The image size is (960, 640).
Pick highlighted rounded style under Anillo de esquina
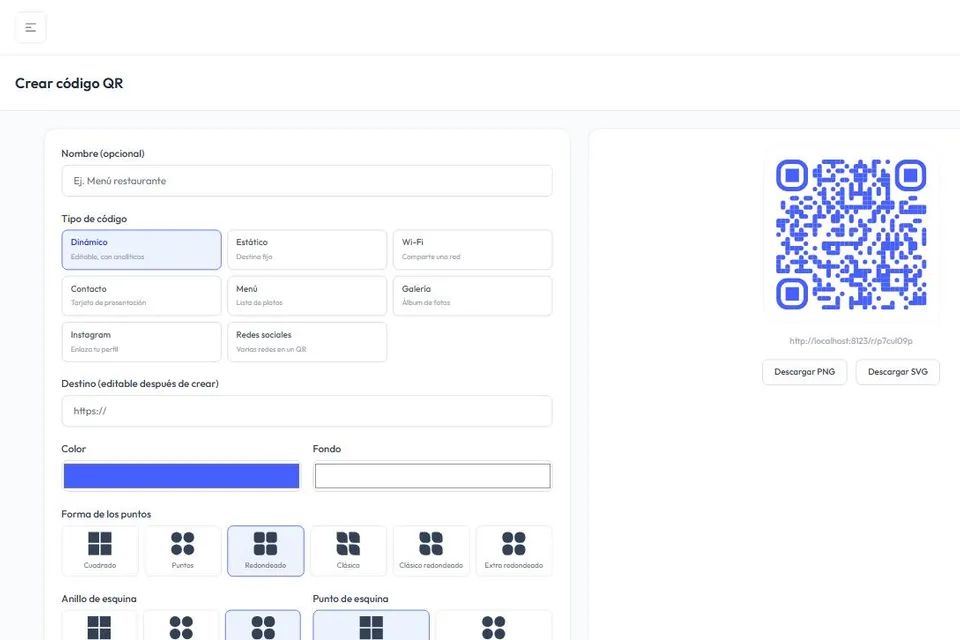263,625
